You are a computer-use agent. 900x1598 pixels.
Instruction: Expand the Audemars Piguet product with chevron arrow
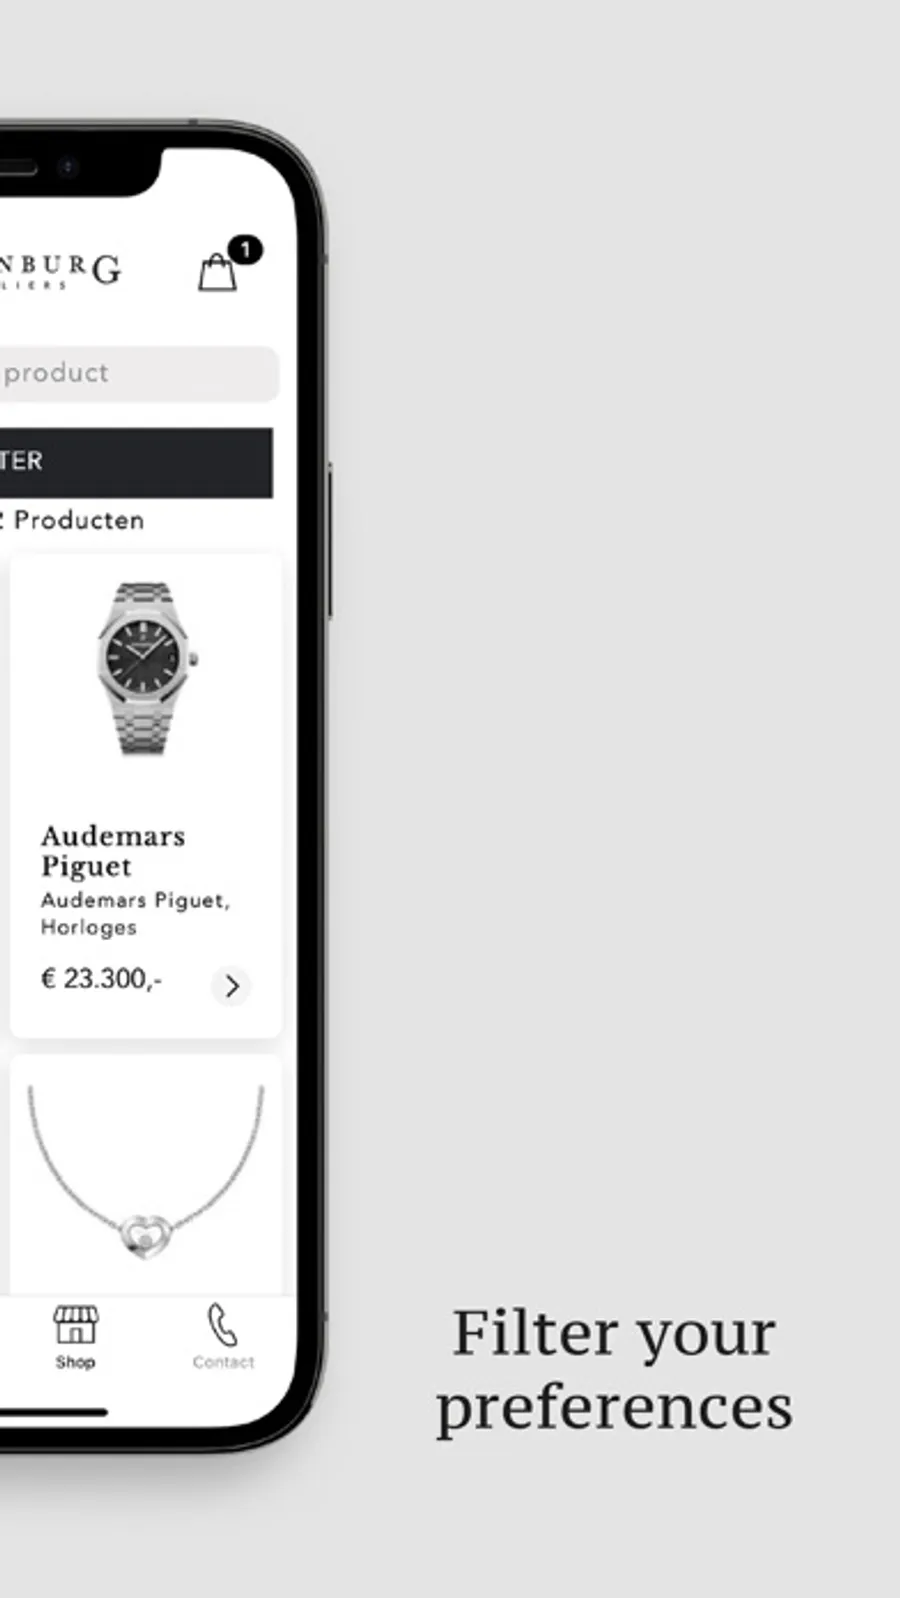(231, 986)
